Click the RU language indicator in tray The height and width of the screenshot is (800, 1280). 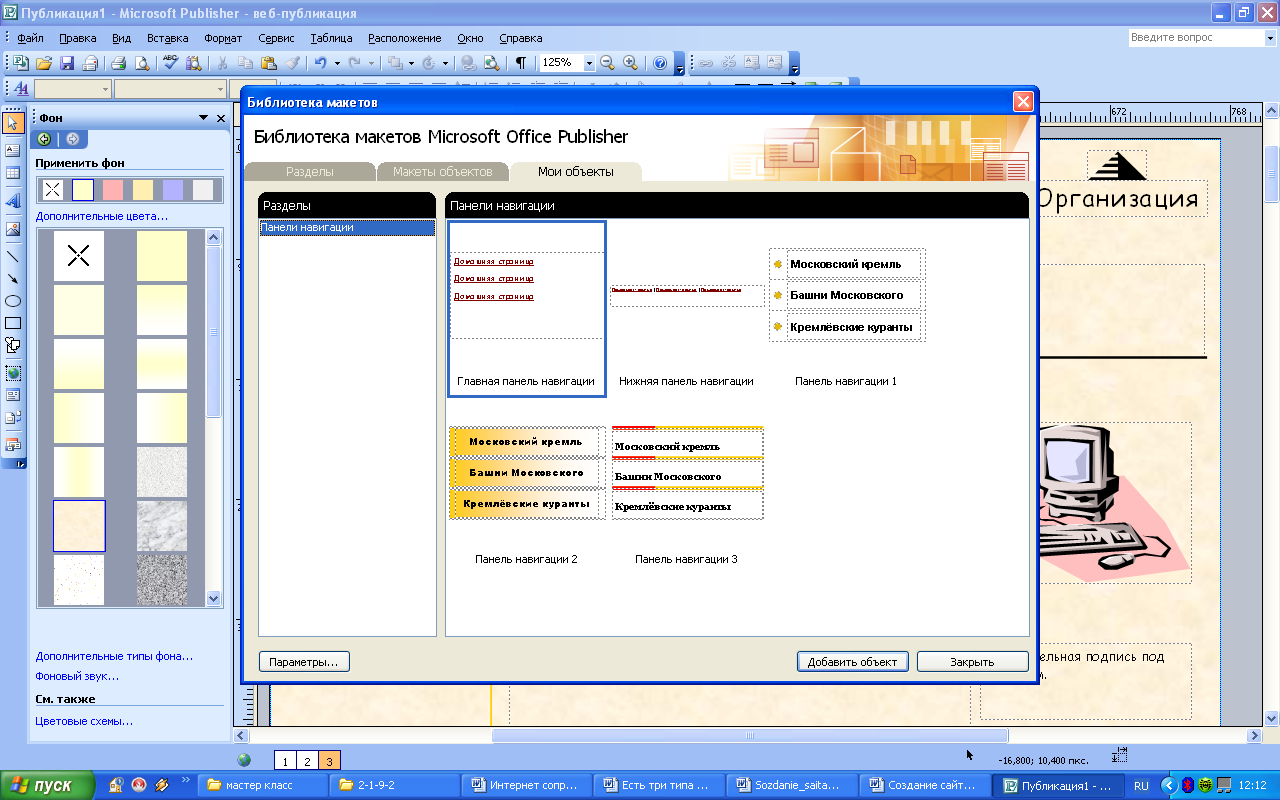(1141, 785)
